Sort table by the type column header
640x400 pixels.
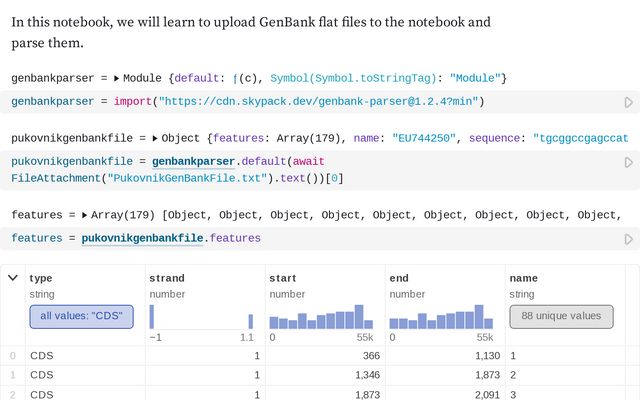[x=41, y=278]
